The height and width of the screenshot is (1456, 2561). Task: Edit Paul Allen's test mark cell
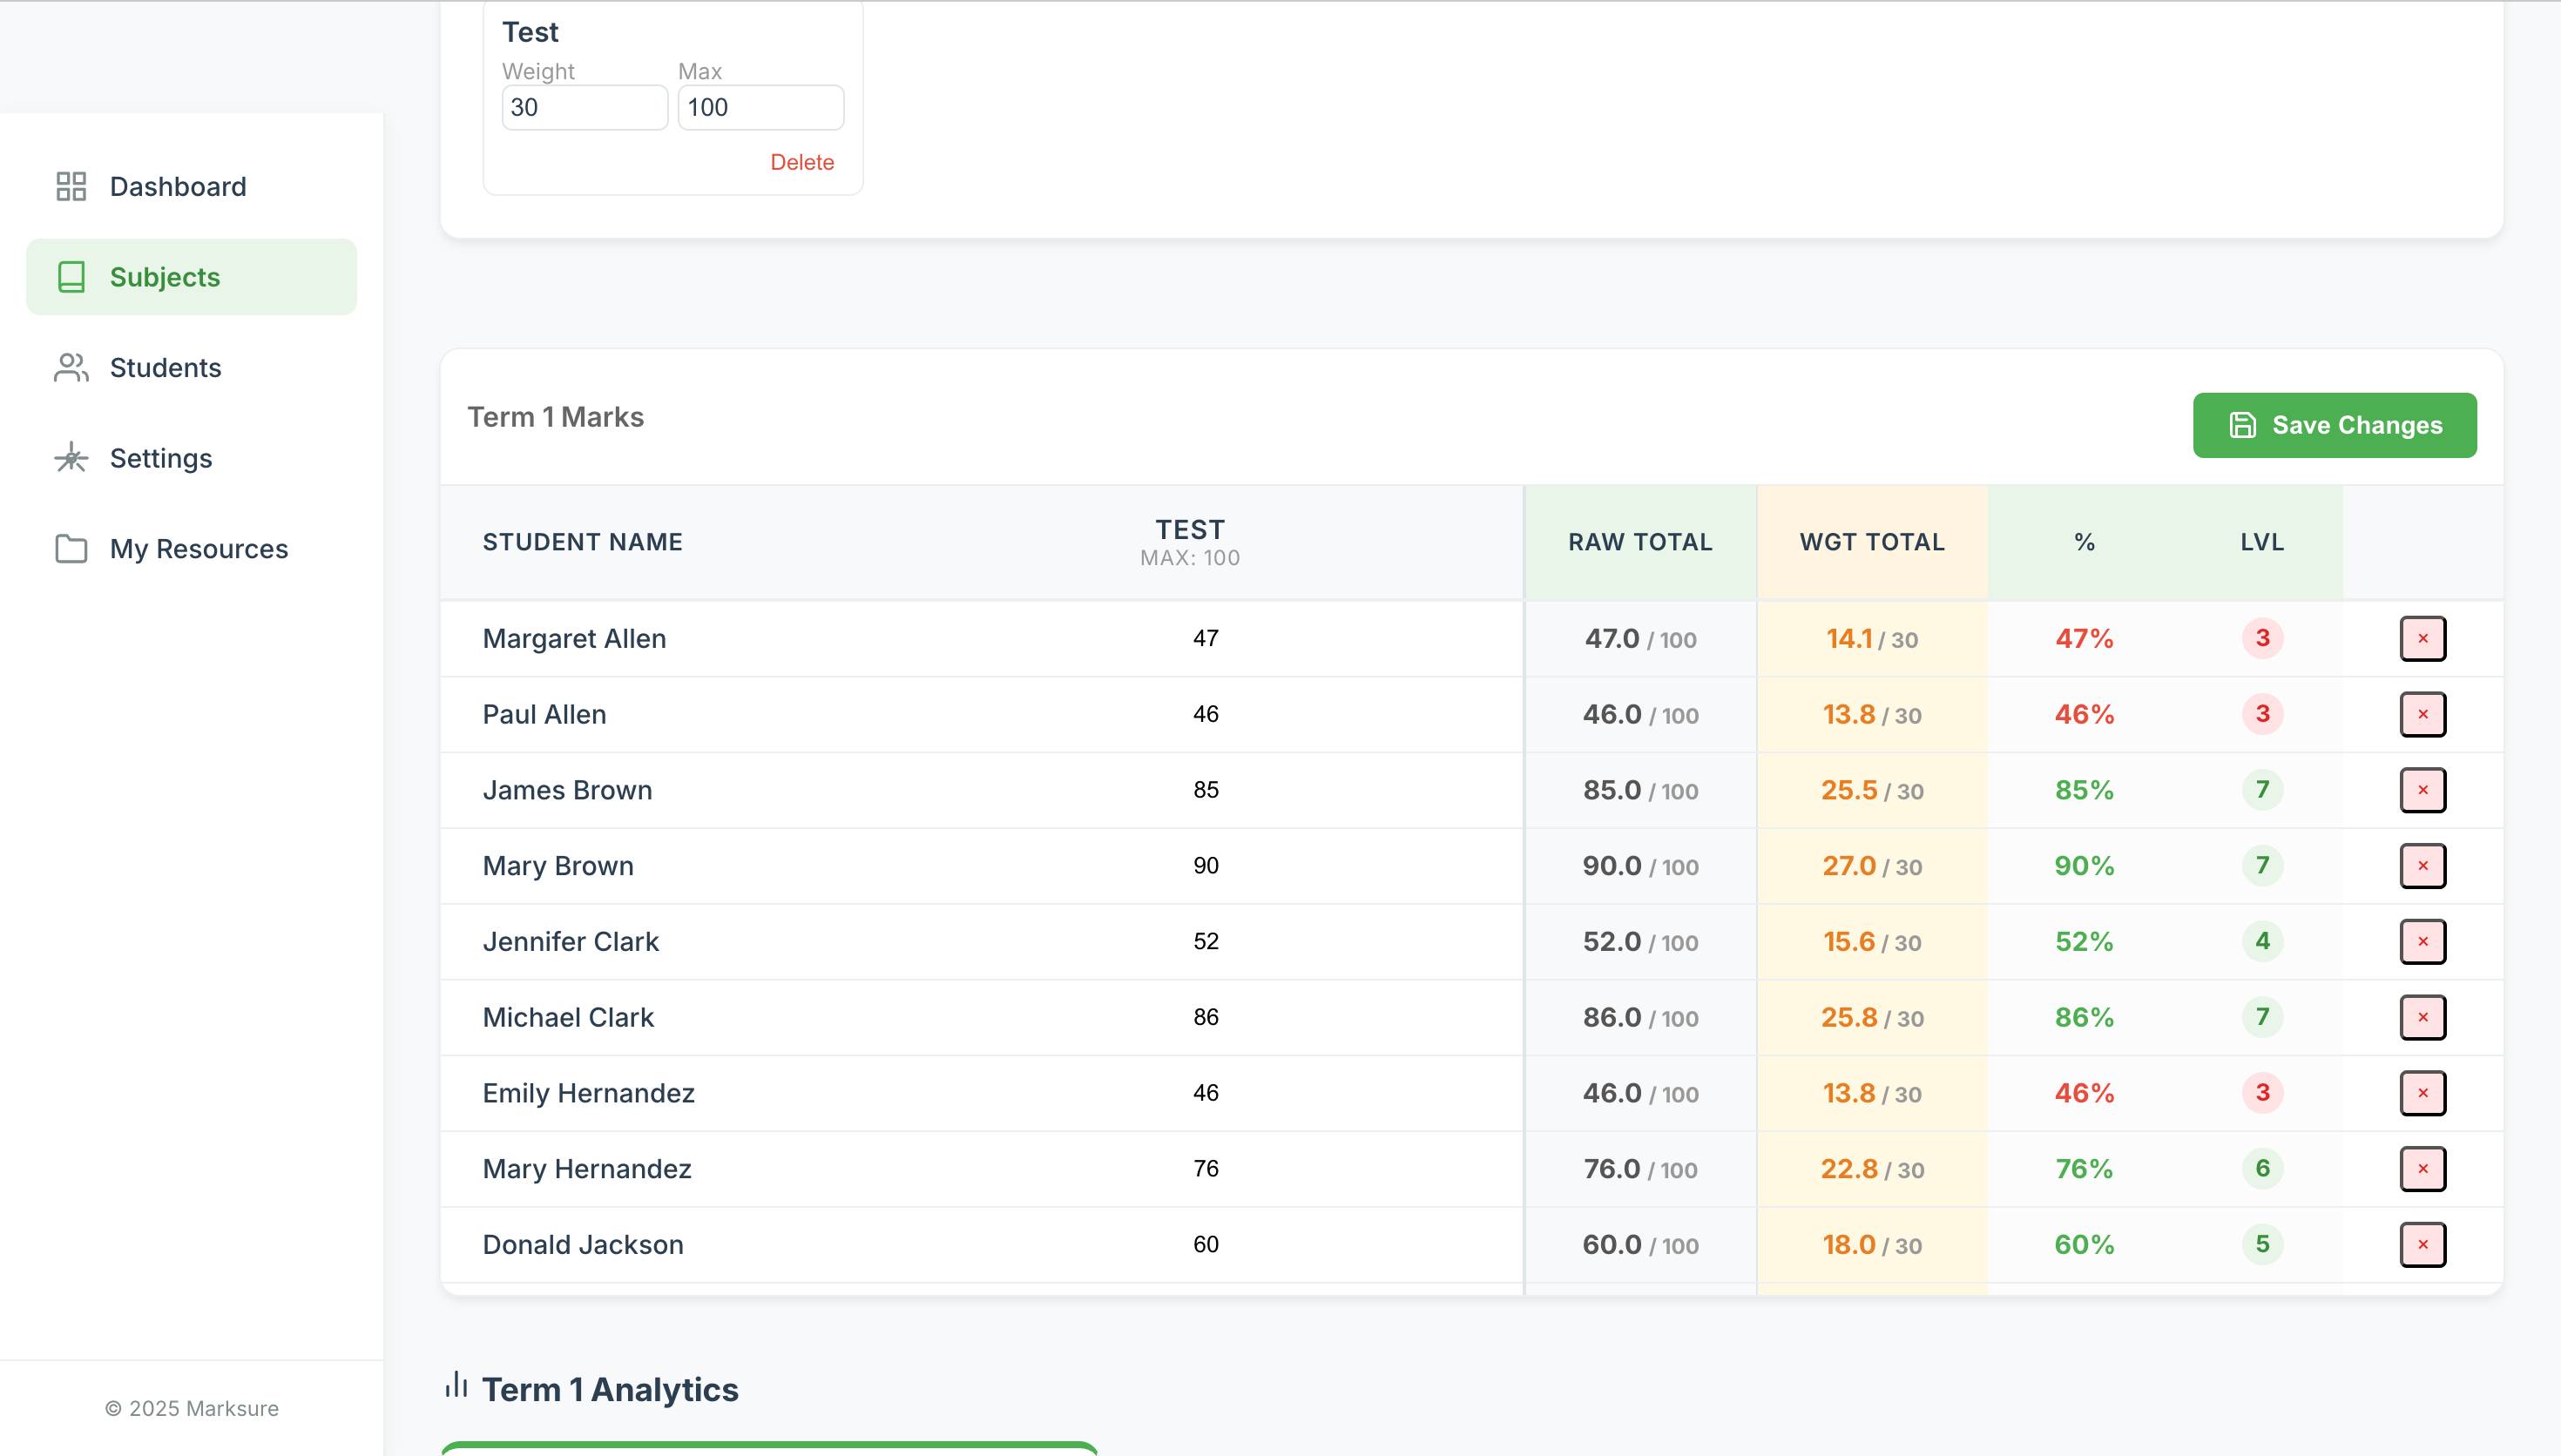(x=1205, y=714)
